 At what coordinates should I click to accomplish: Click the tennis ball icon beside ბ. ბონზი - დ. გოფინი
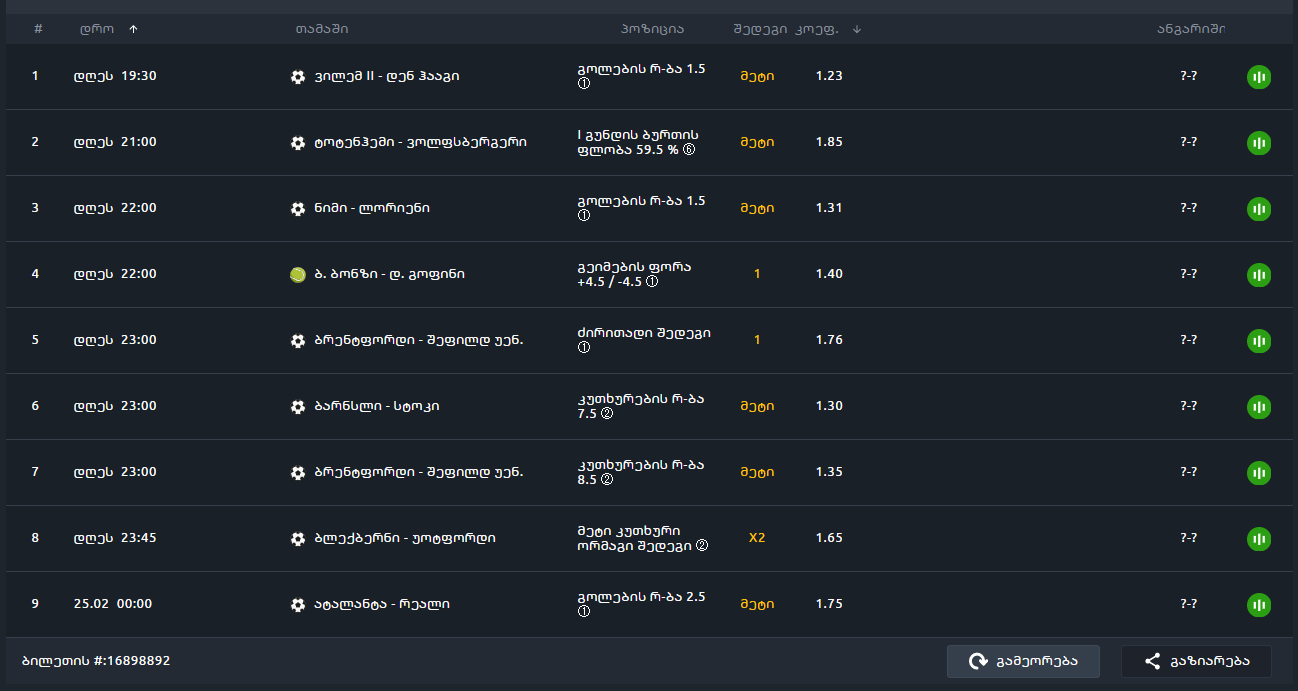point(298,274)
